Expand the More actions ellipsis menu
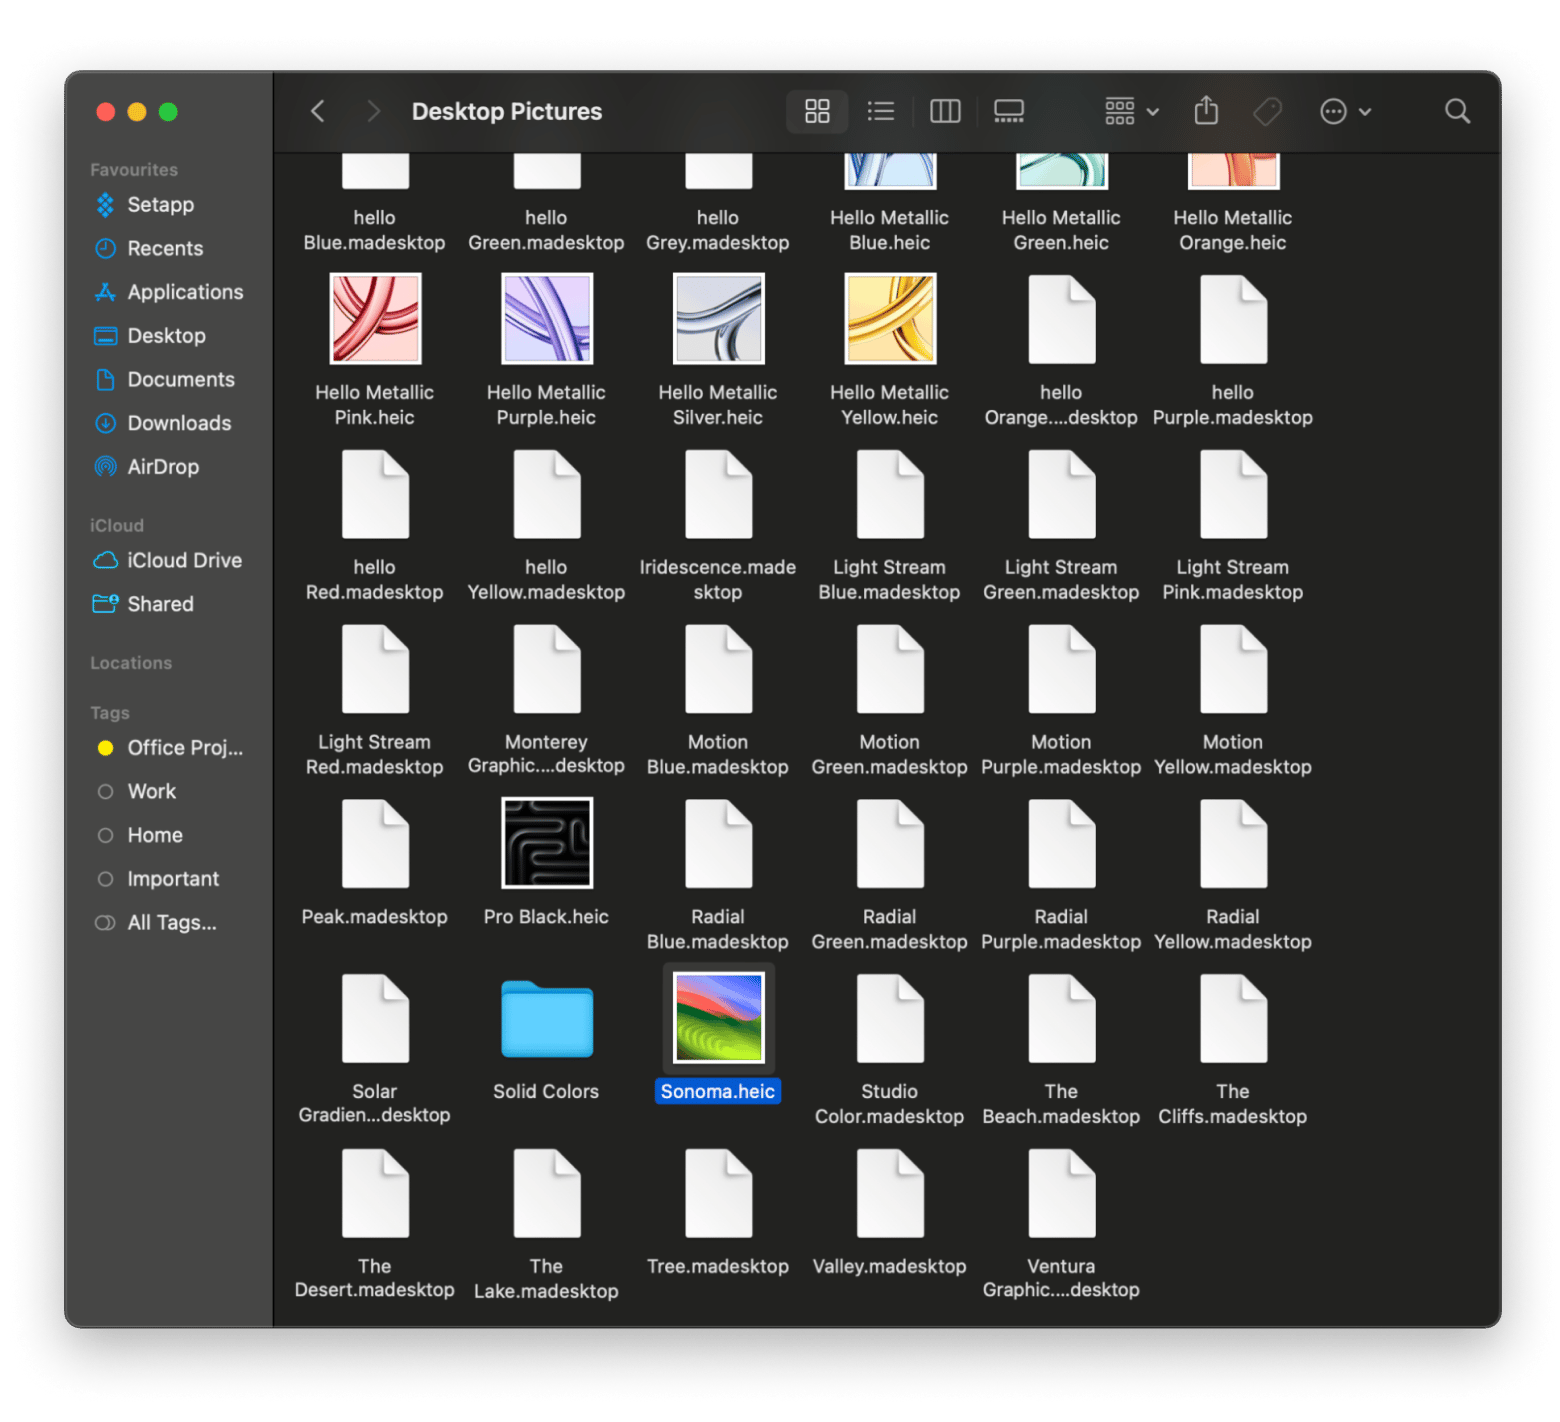This screenshot has height=1422, width=1560. coord(1345,111)
